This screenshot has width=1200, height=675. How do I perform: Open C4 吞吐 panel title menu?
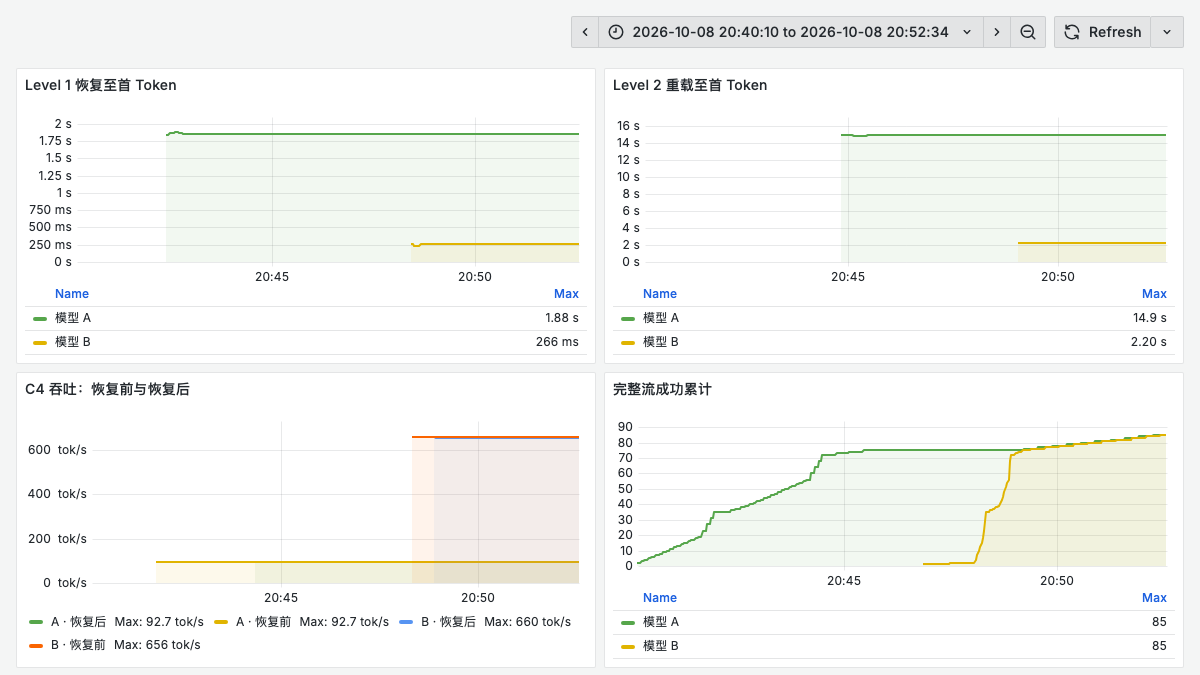coord(107,389)
